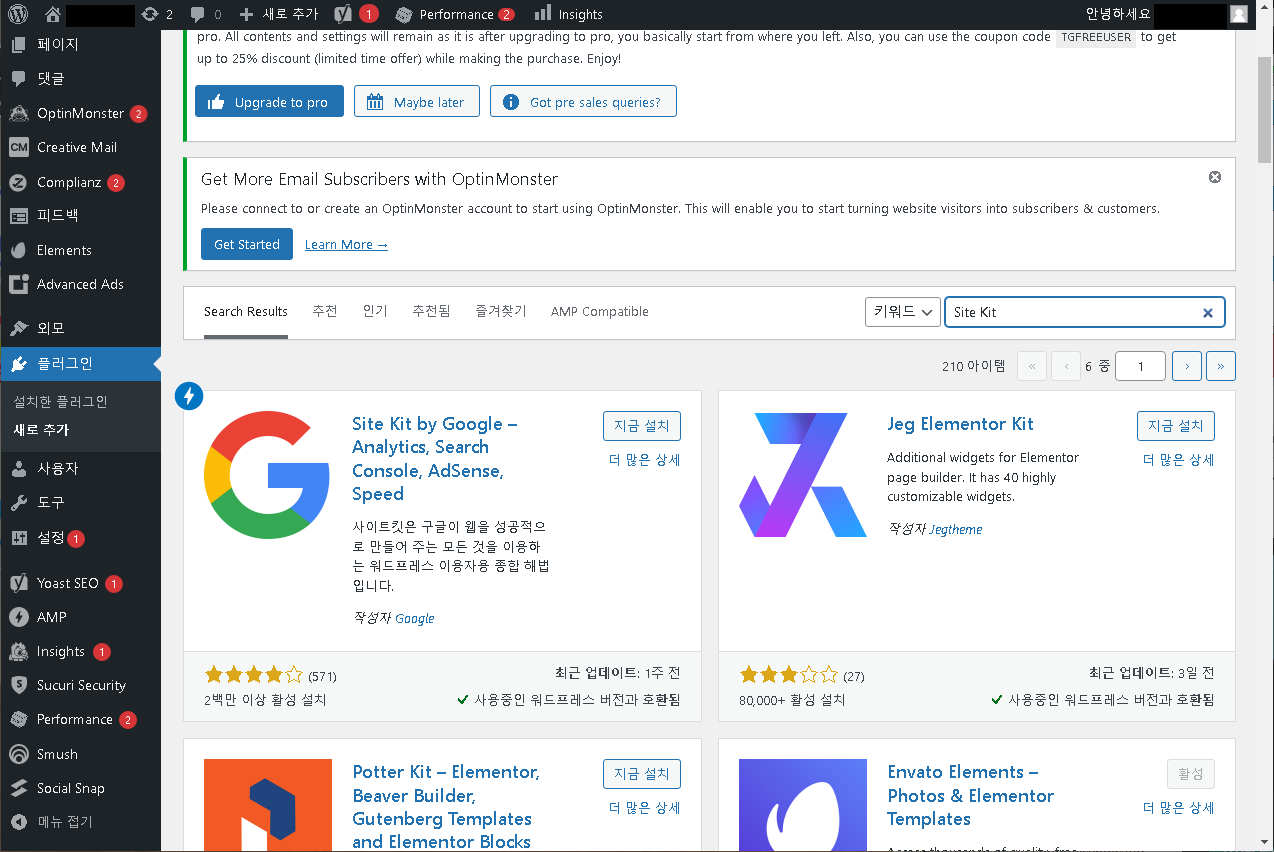Open the Google author link
The image size is (1274, 852).
coord(414,619)
